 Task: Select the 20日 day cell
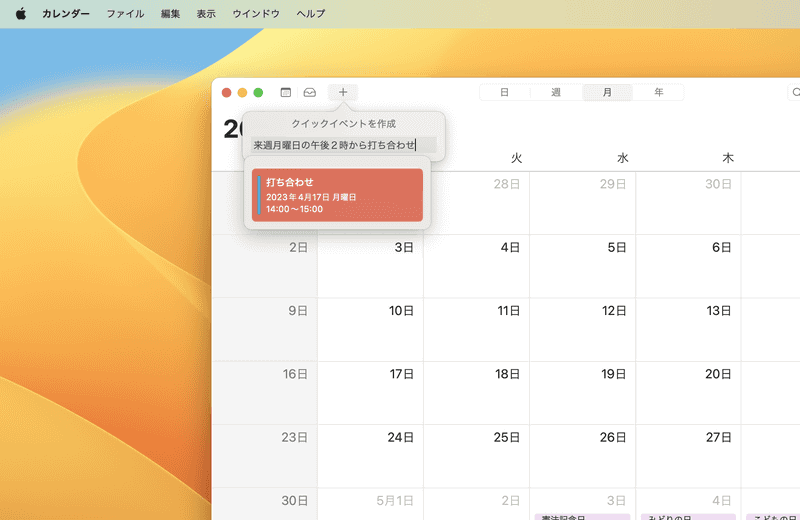(x=688, y=393)
